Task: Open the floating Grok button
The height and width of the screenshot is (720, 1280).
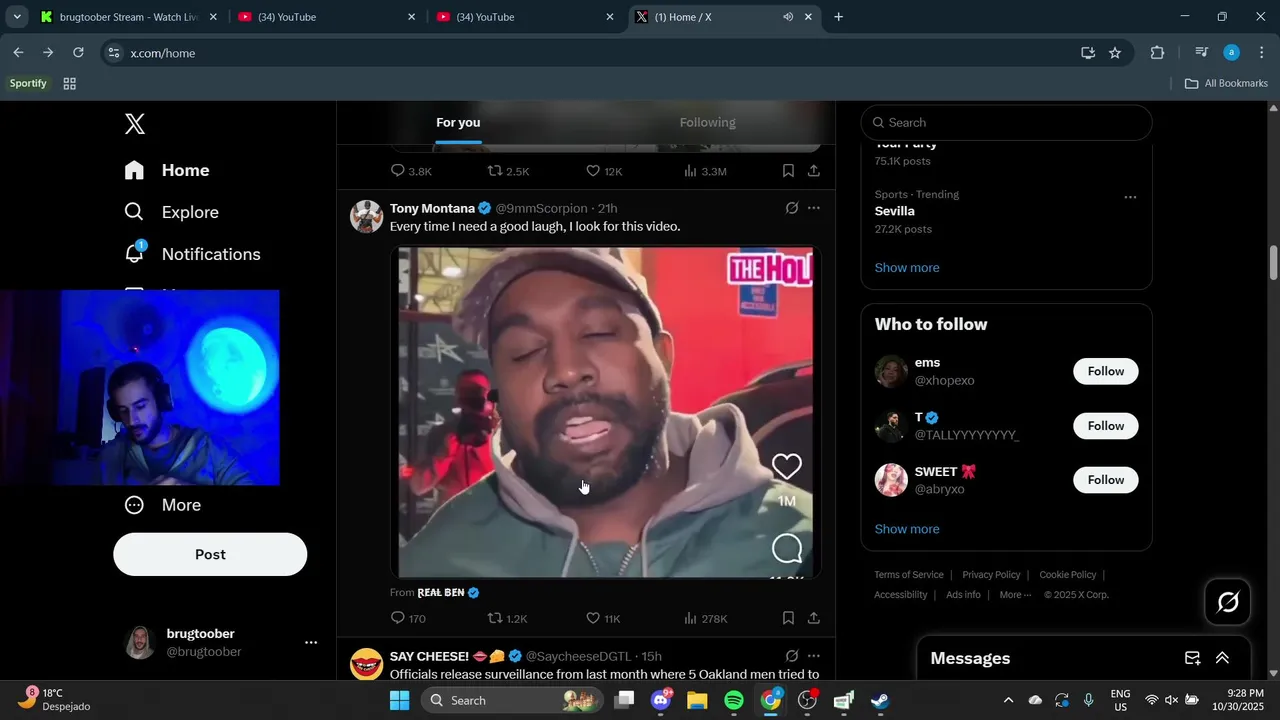Action: coord(1228,602)
